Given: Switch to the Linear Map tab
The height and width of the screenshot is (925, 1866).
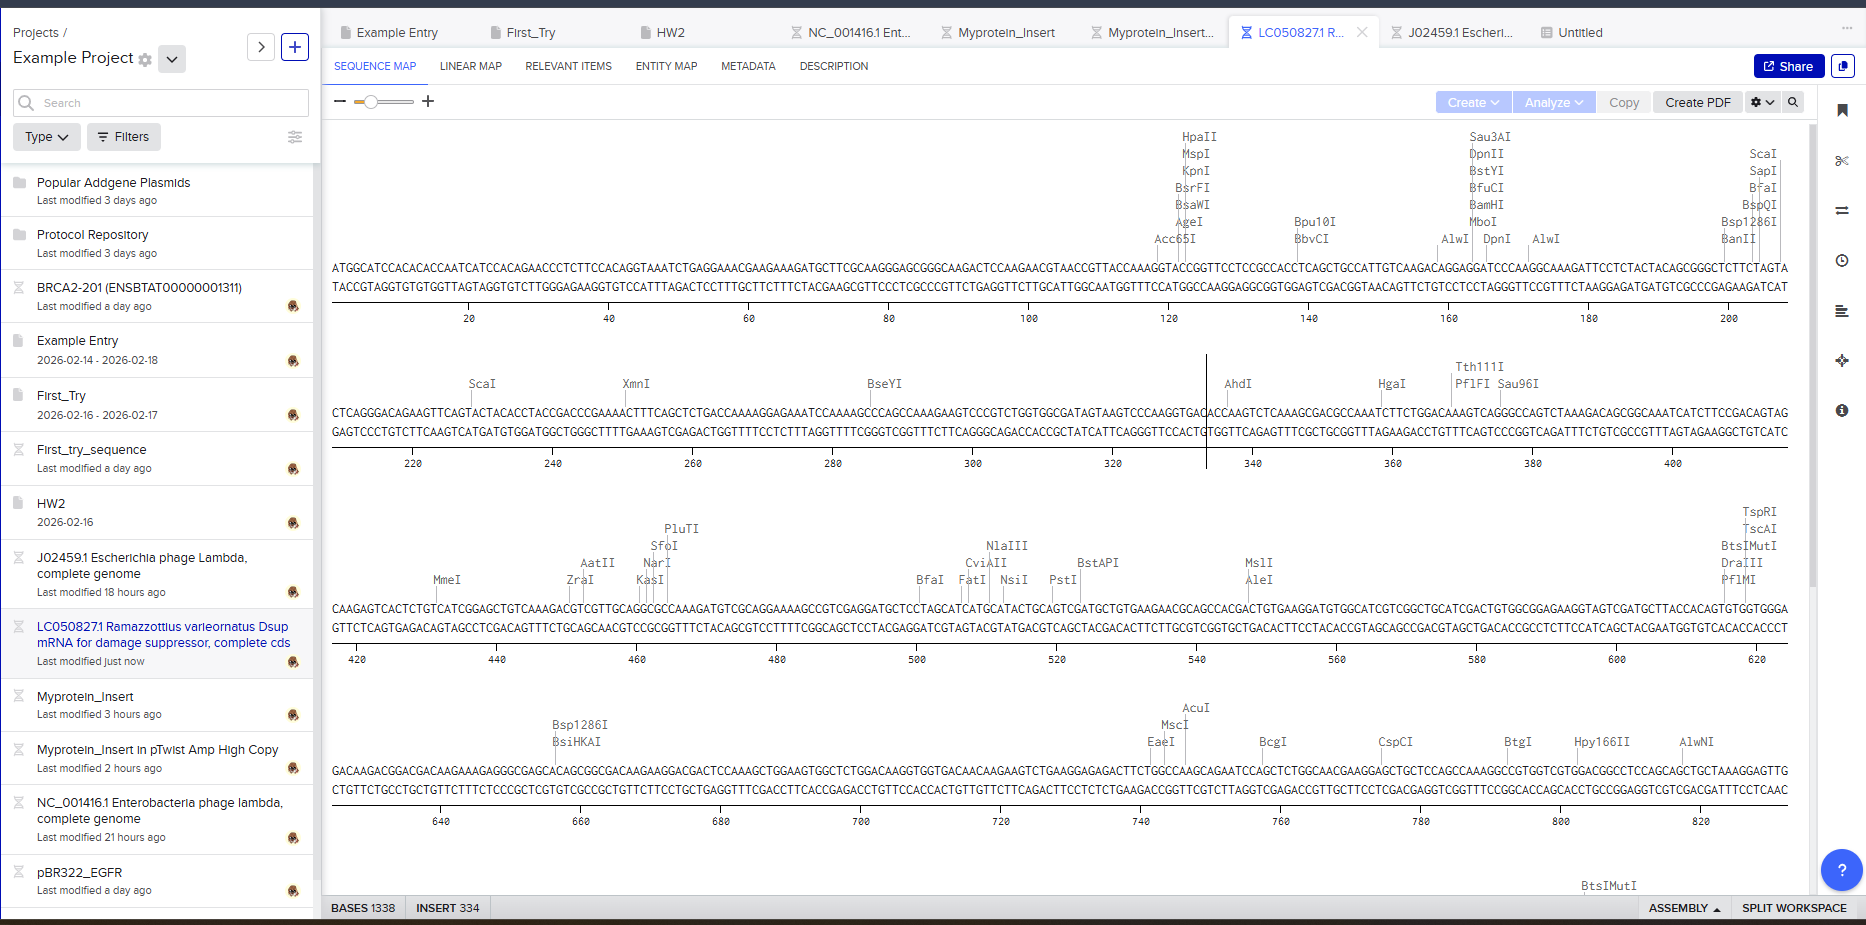Looking at the screenshot, I should click(x=470, y=66).
